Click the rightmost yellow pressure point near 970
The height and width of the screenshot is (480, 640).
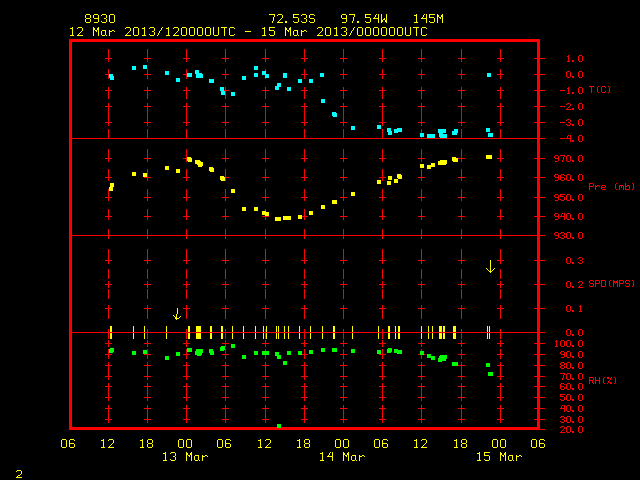pos(489,157)
